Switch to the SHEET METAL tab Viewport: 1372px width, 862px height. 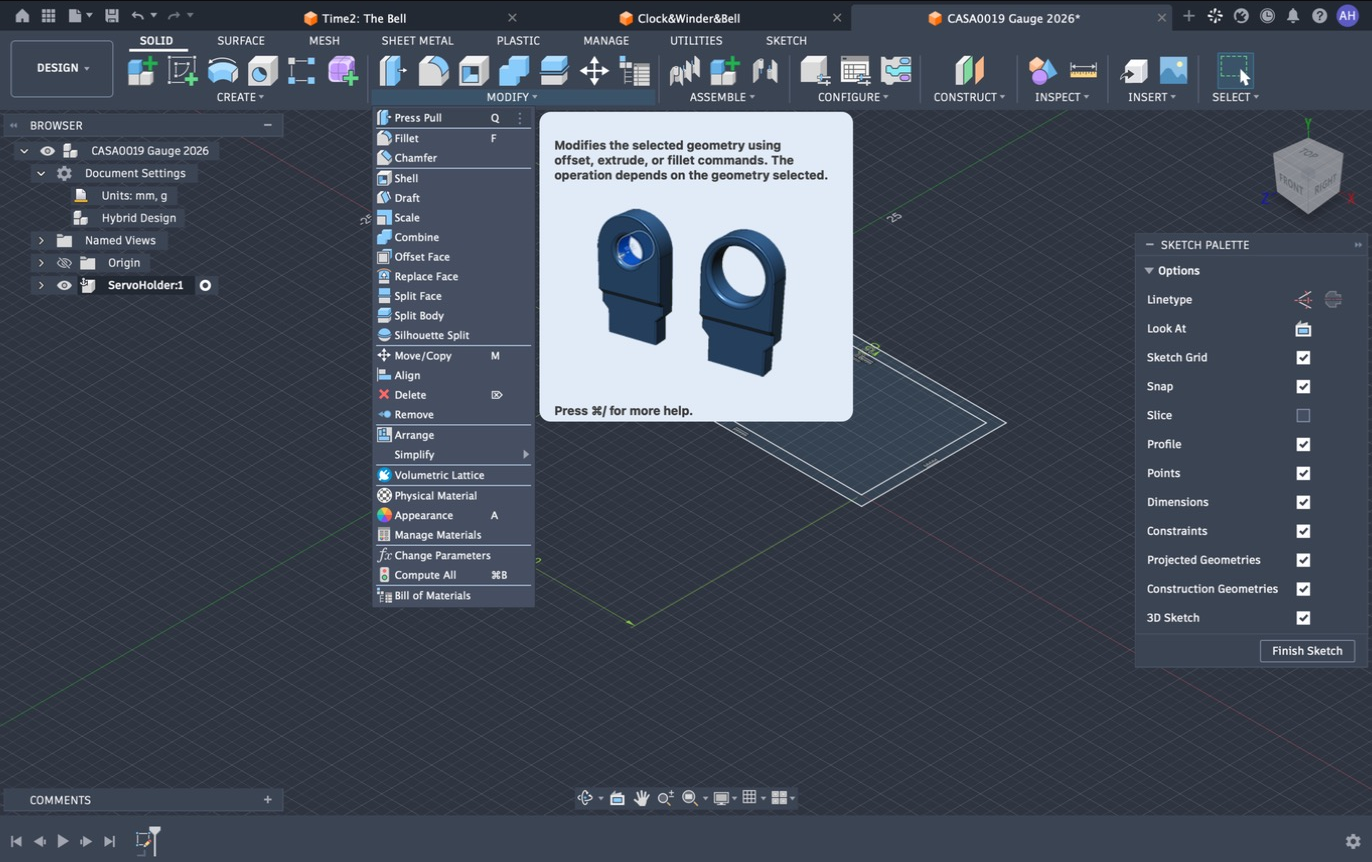pyautogui.click(x=417, y=41)
